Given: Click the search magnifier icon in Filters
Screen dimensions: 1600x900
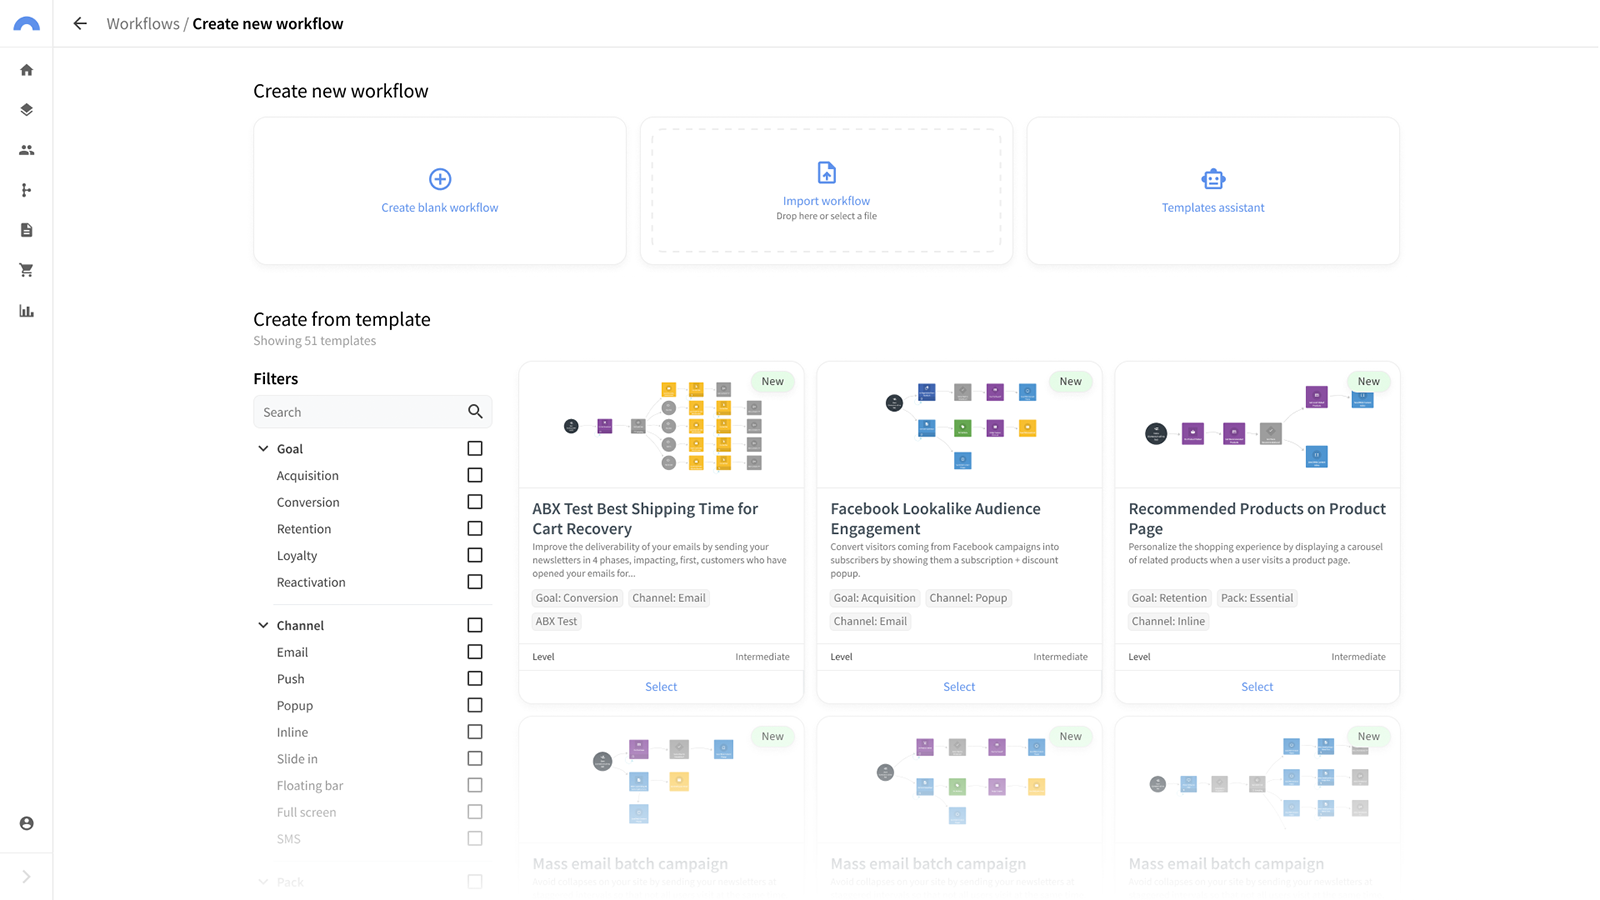Looking at the screenshot, I should pos(475,412).
